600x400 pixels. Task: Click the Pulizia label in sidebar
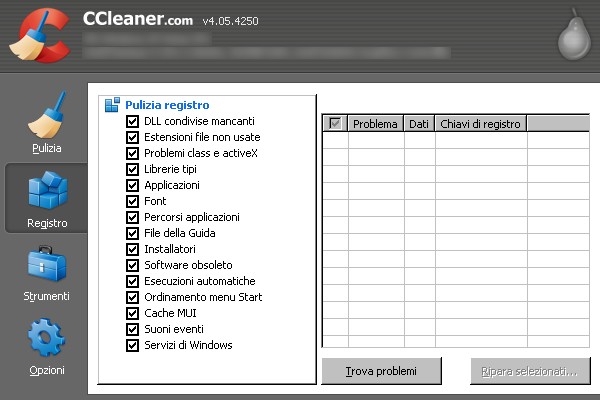(x=47, y=148)
